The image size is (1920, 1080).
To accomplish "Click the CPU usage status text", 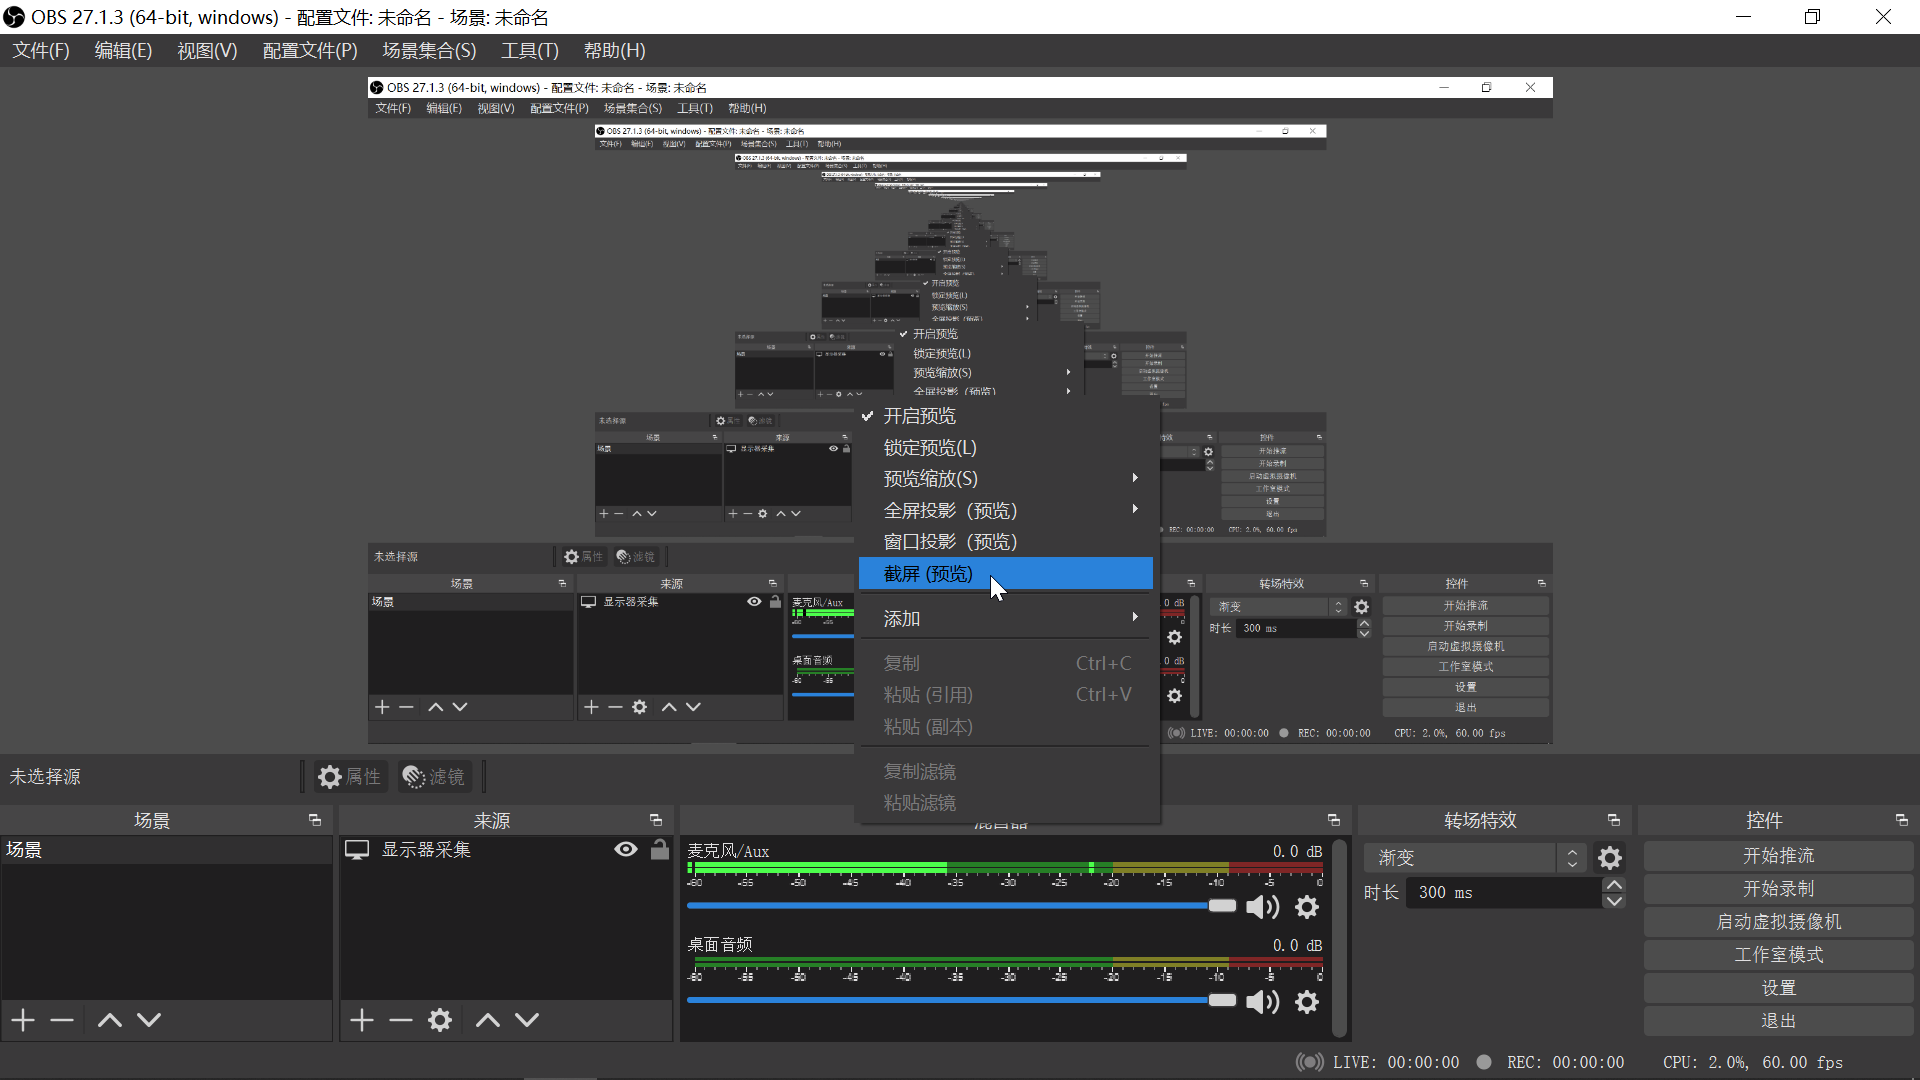I will click(1753, 1063).
